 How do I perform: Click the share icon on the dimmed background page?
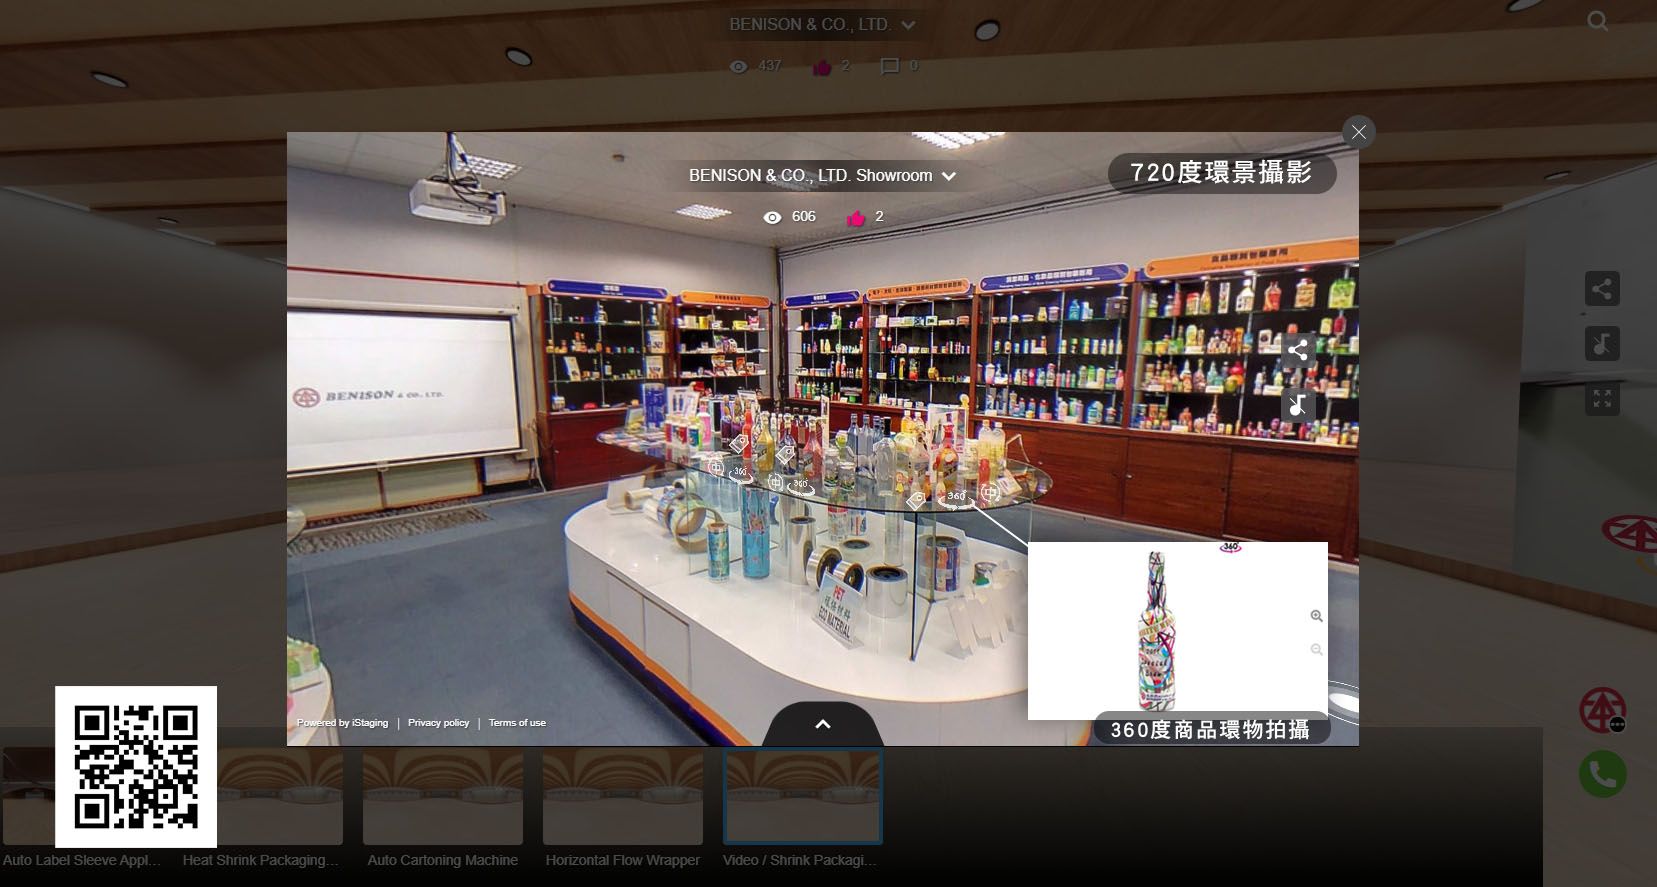tap(1602, 289)
